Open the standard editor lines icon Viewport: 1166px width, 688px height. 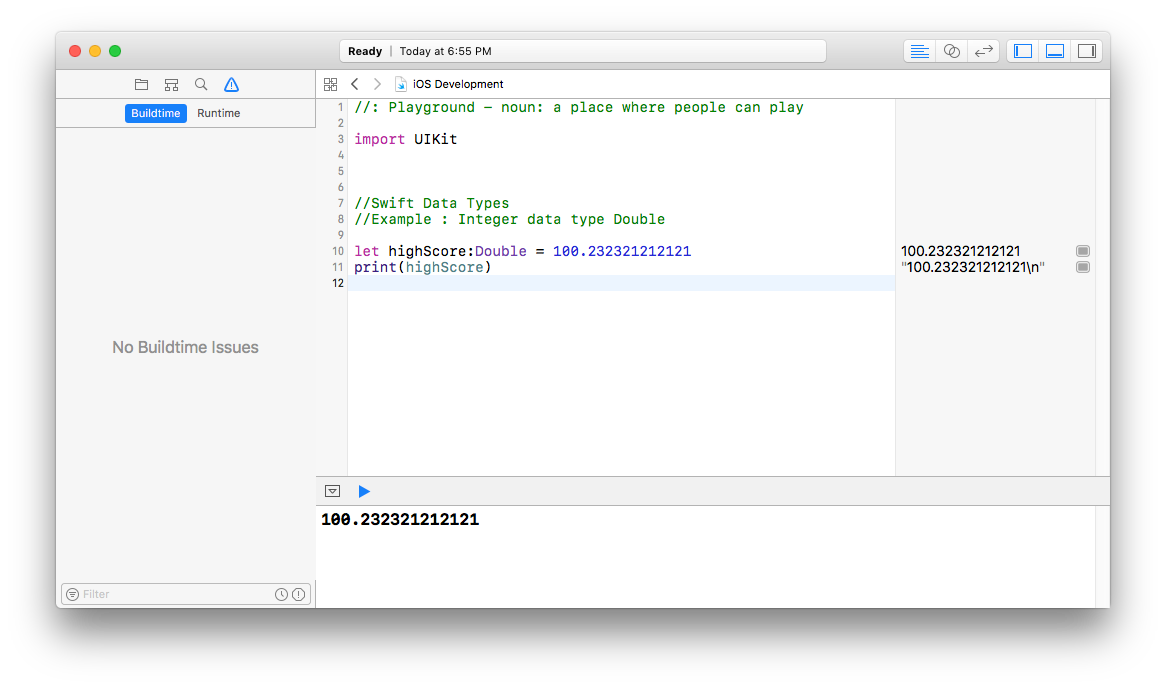(919, 50)
